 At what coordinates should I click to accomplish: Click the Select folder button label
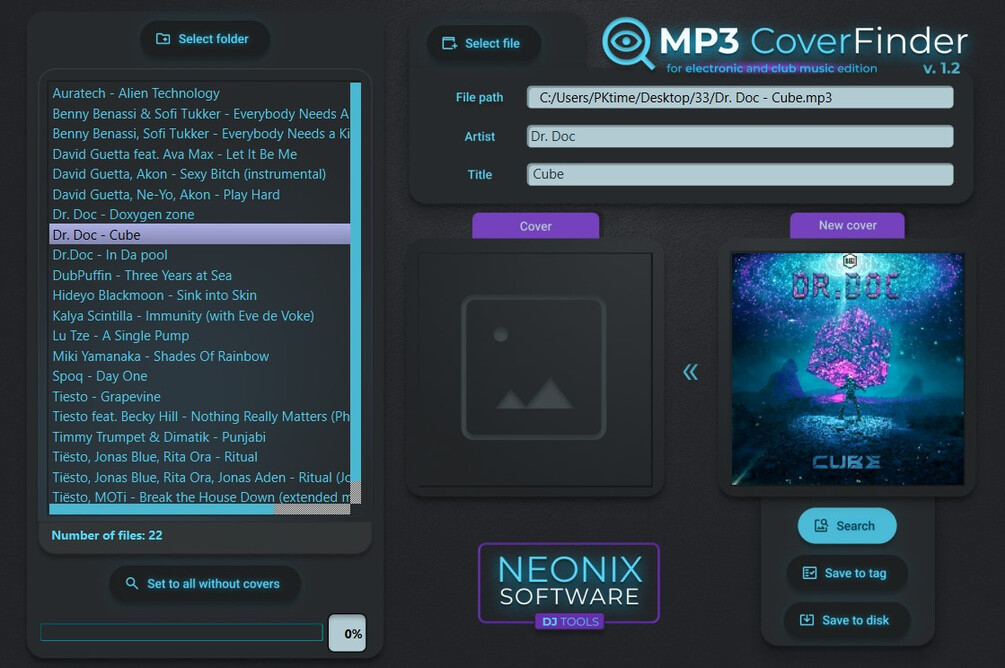[213, 39]
